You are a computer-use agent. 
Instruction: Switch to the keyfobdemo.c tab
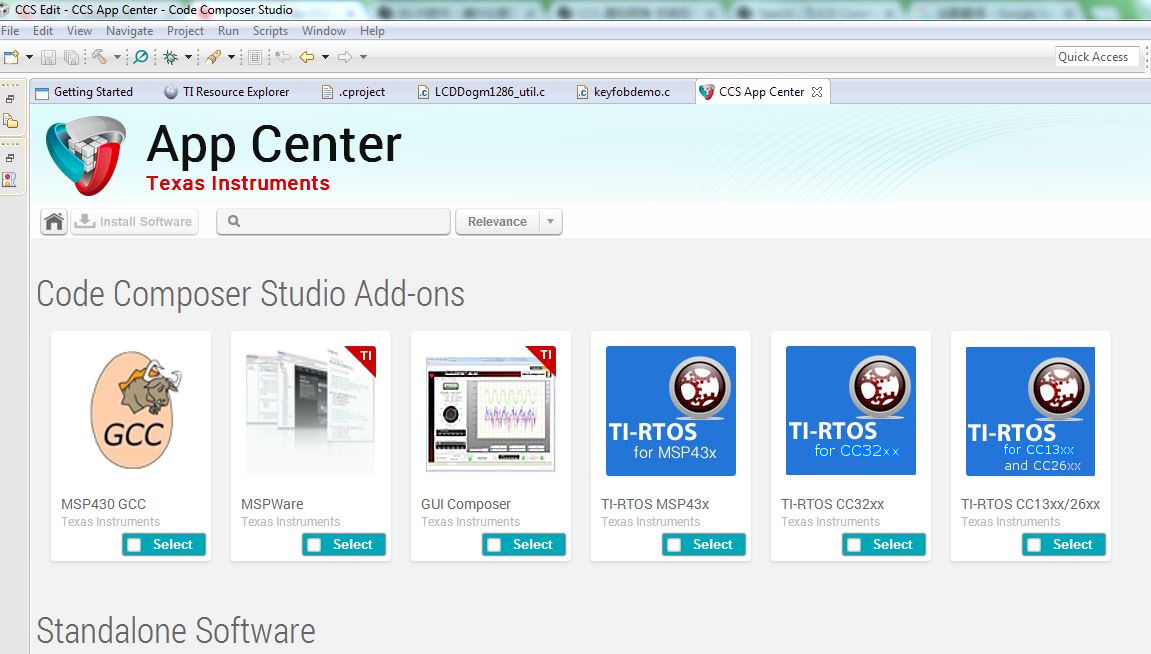[623, 92]
